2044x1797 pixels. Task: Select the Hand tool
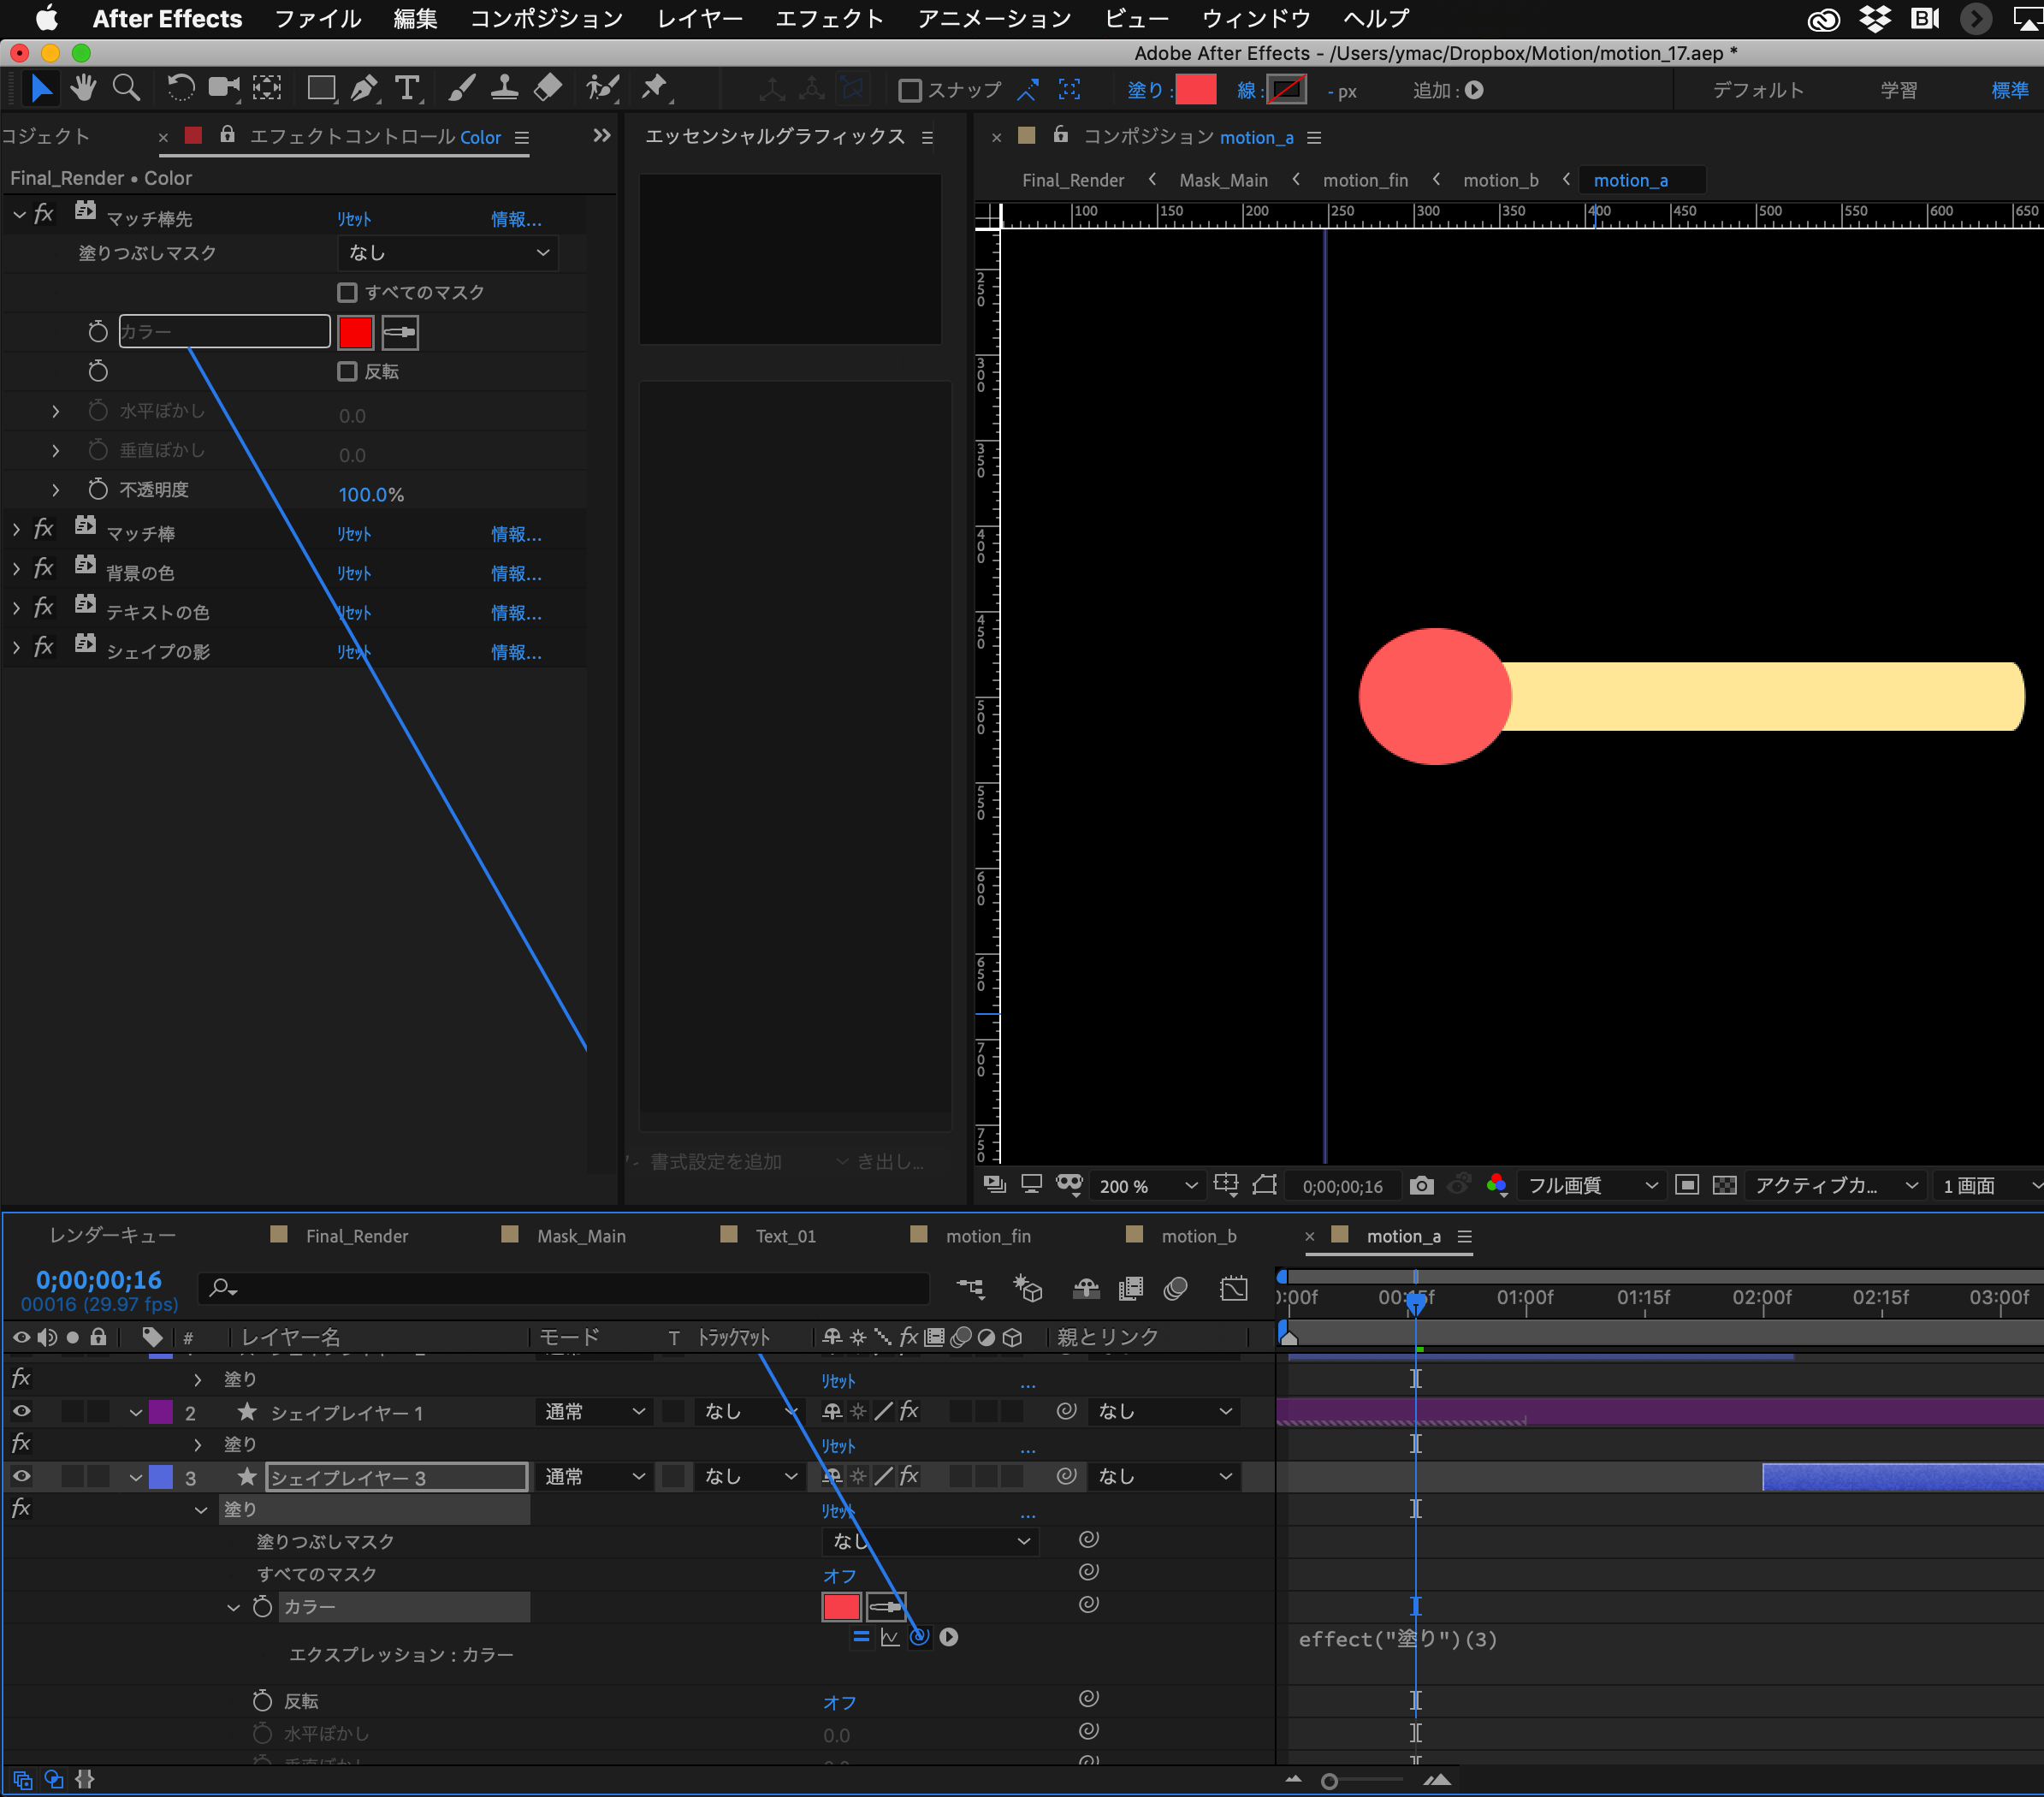tap(83, 88)
